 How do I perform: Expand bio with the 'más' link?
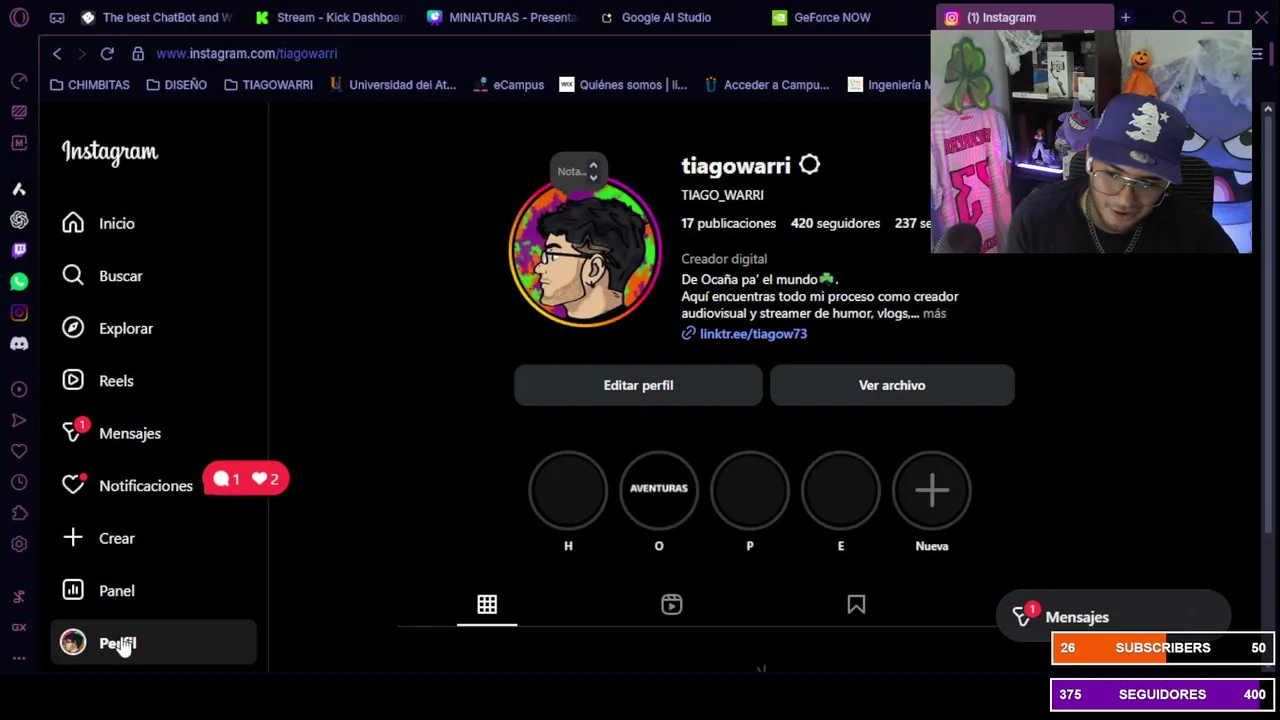point(934,314)
